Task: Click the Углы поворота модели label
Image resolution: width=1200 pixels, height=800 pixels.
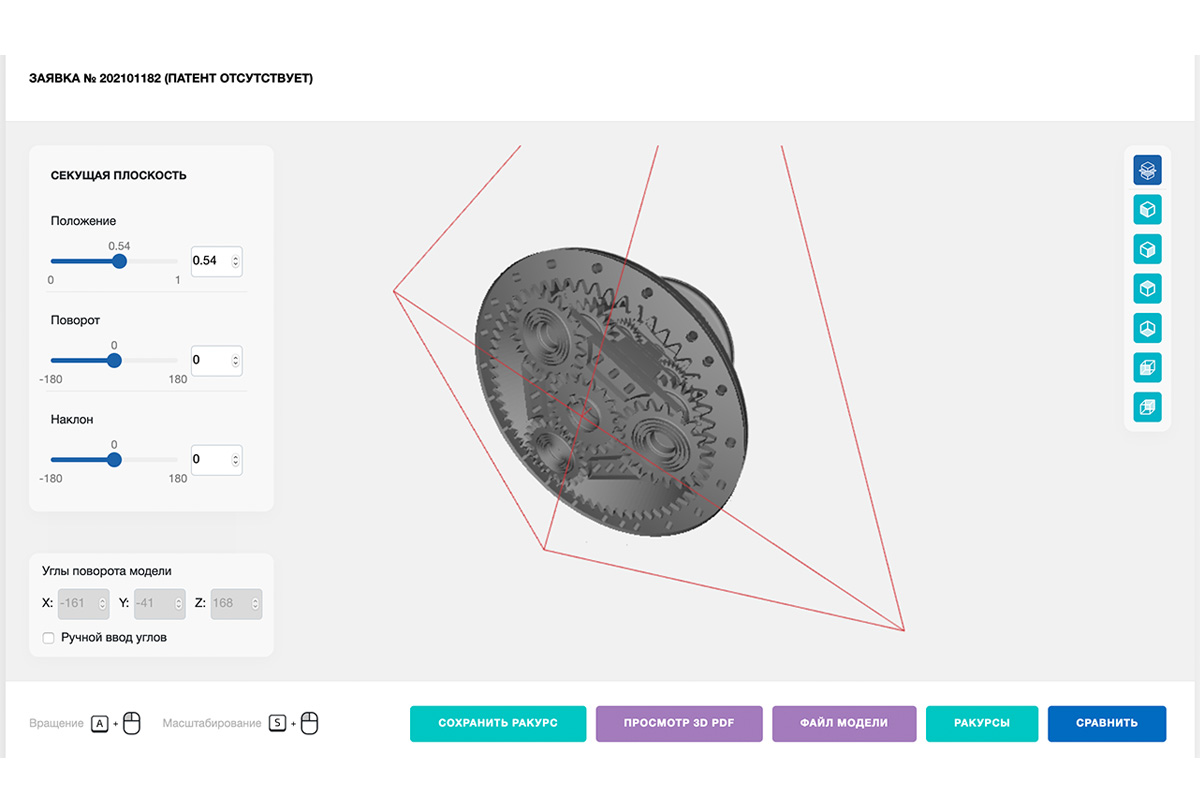Action: coord(107,571)
